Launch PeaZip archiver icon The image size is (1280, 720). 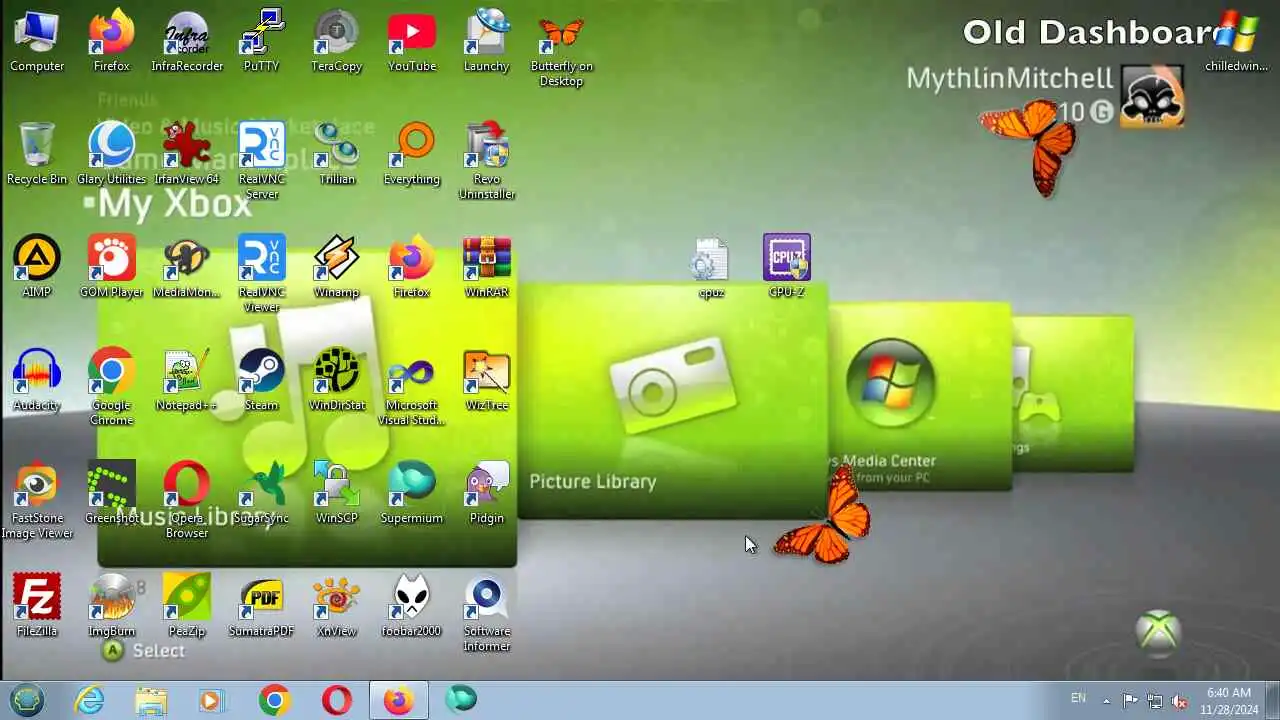pyautogui.click(x=187, y=607)
